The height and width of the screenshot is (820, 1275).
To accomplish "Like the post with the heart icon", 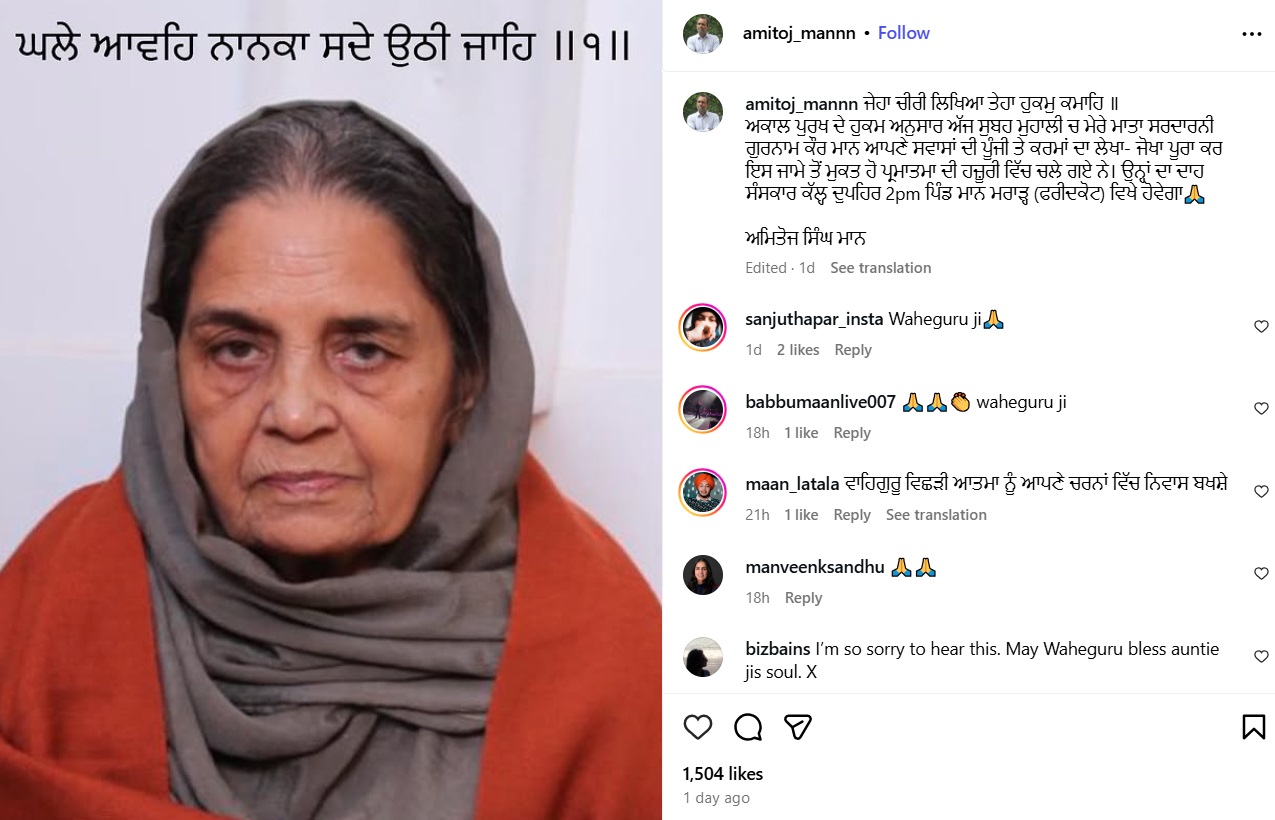I will pyautogui.click(x=698, y=727).
